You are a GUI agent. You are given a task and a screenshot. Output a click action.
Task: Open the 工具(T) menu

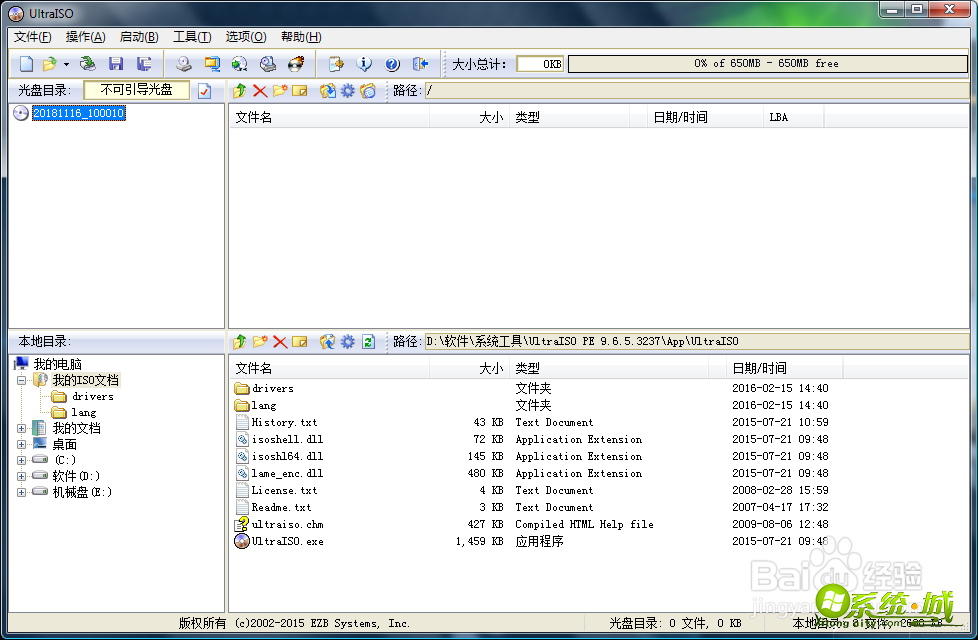coord(191,37)
